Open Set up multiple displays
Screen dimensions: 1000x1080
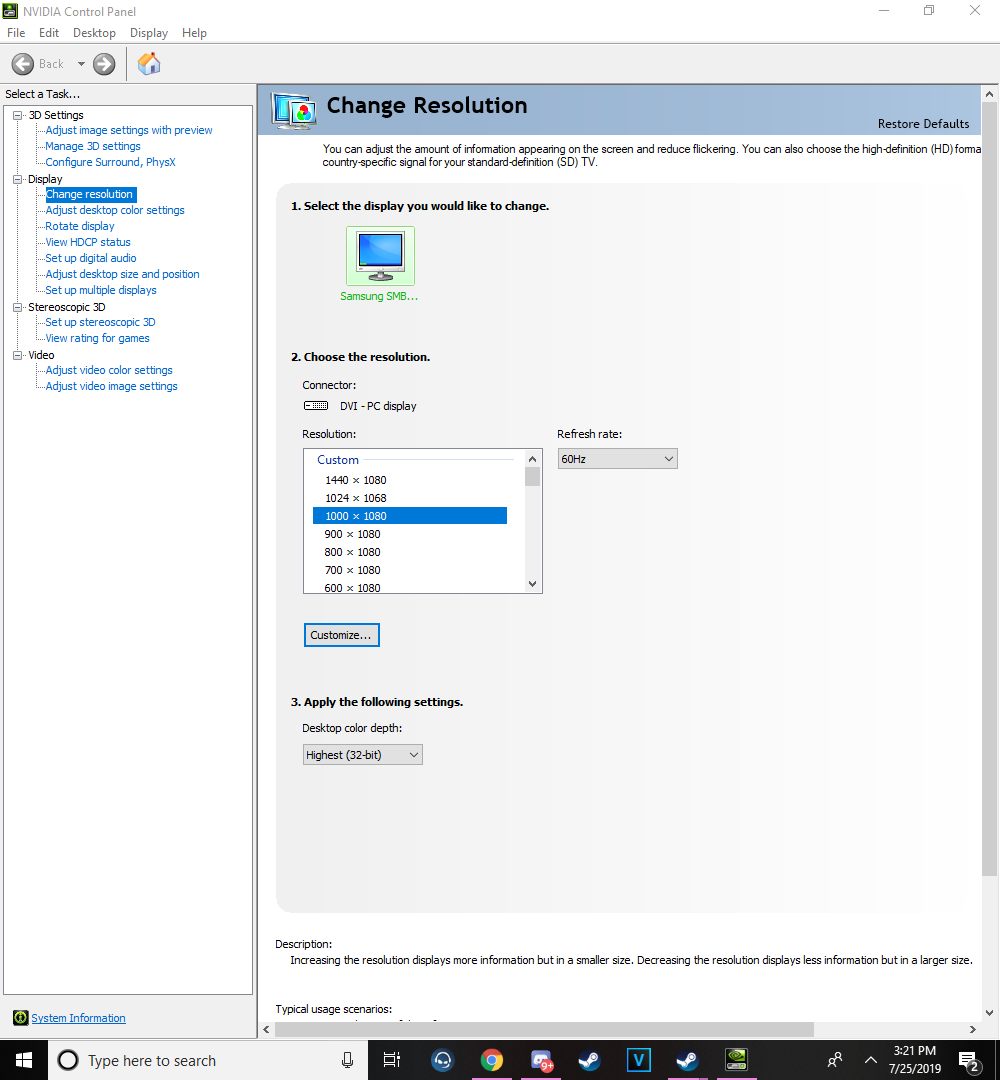point(101,290)
